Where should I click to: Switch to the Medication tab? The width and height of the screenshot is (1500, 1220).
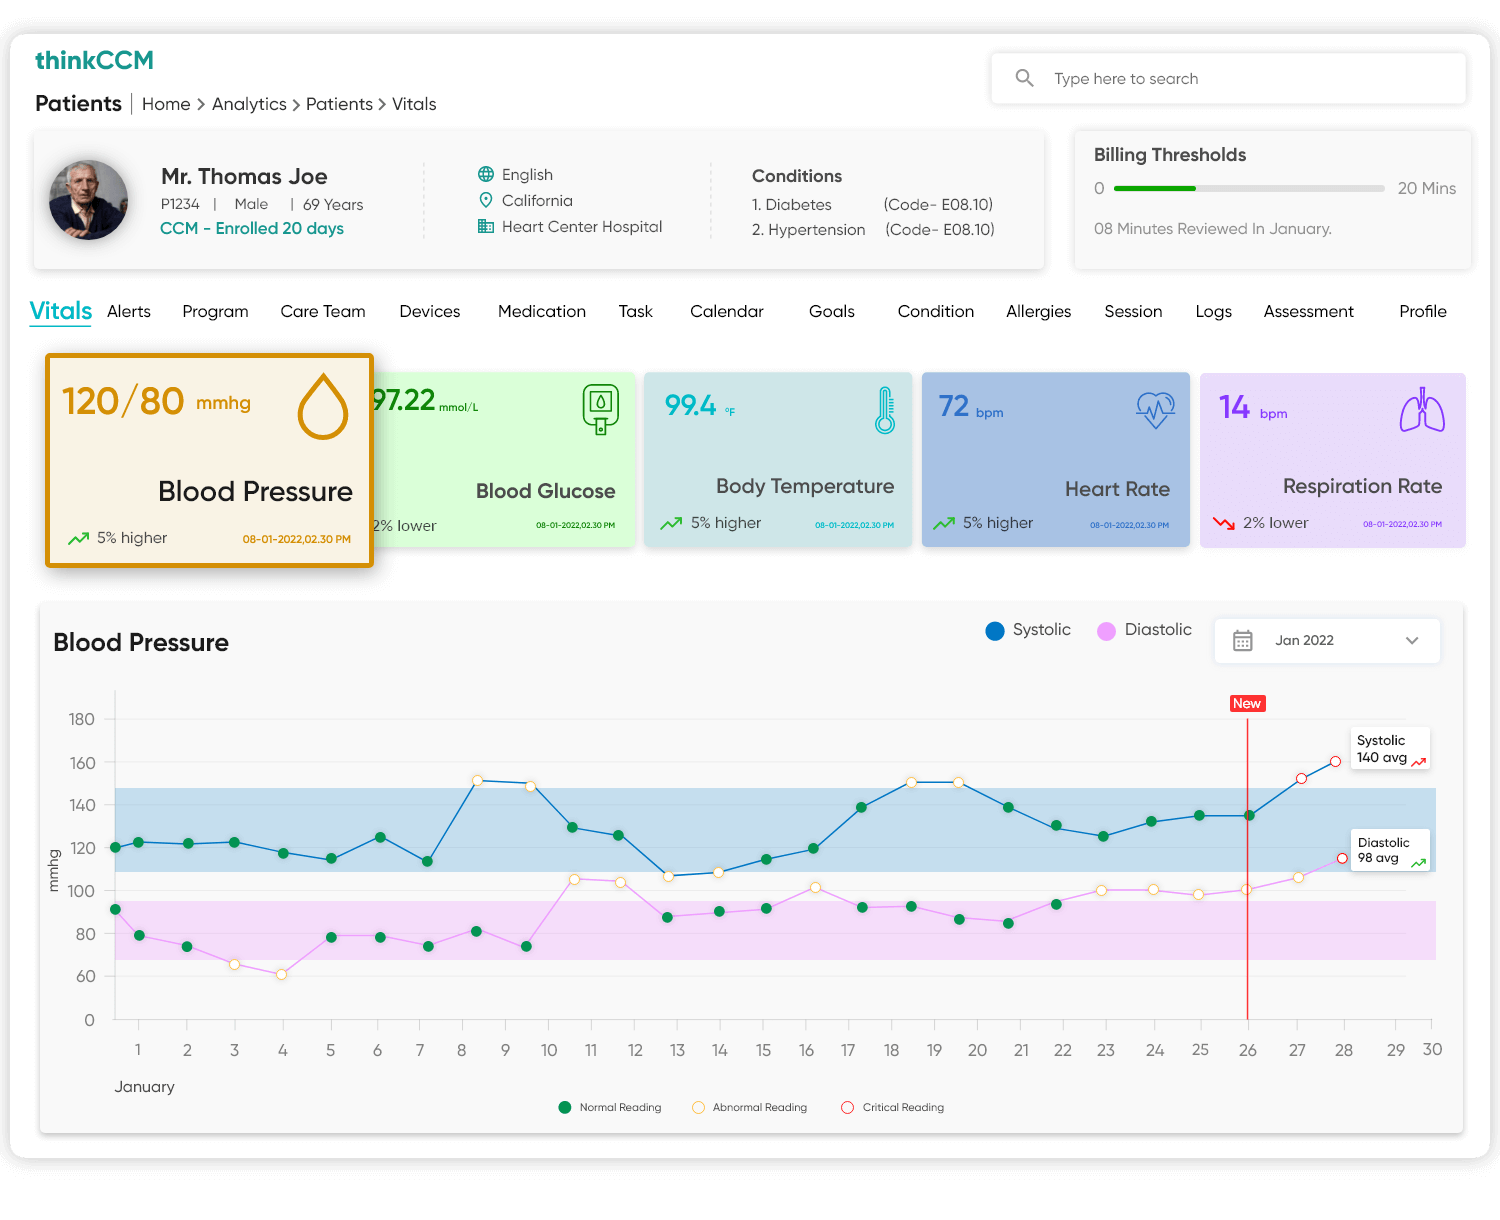click(541, 311)
